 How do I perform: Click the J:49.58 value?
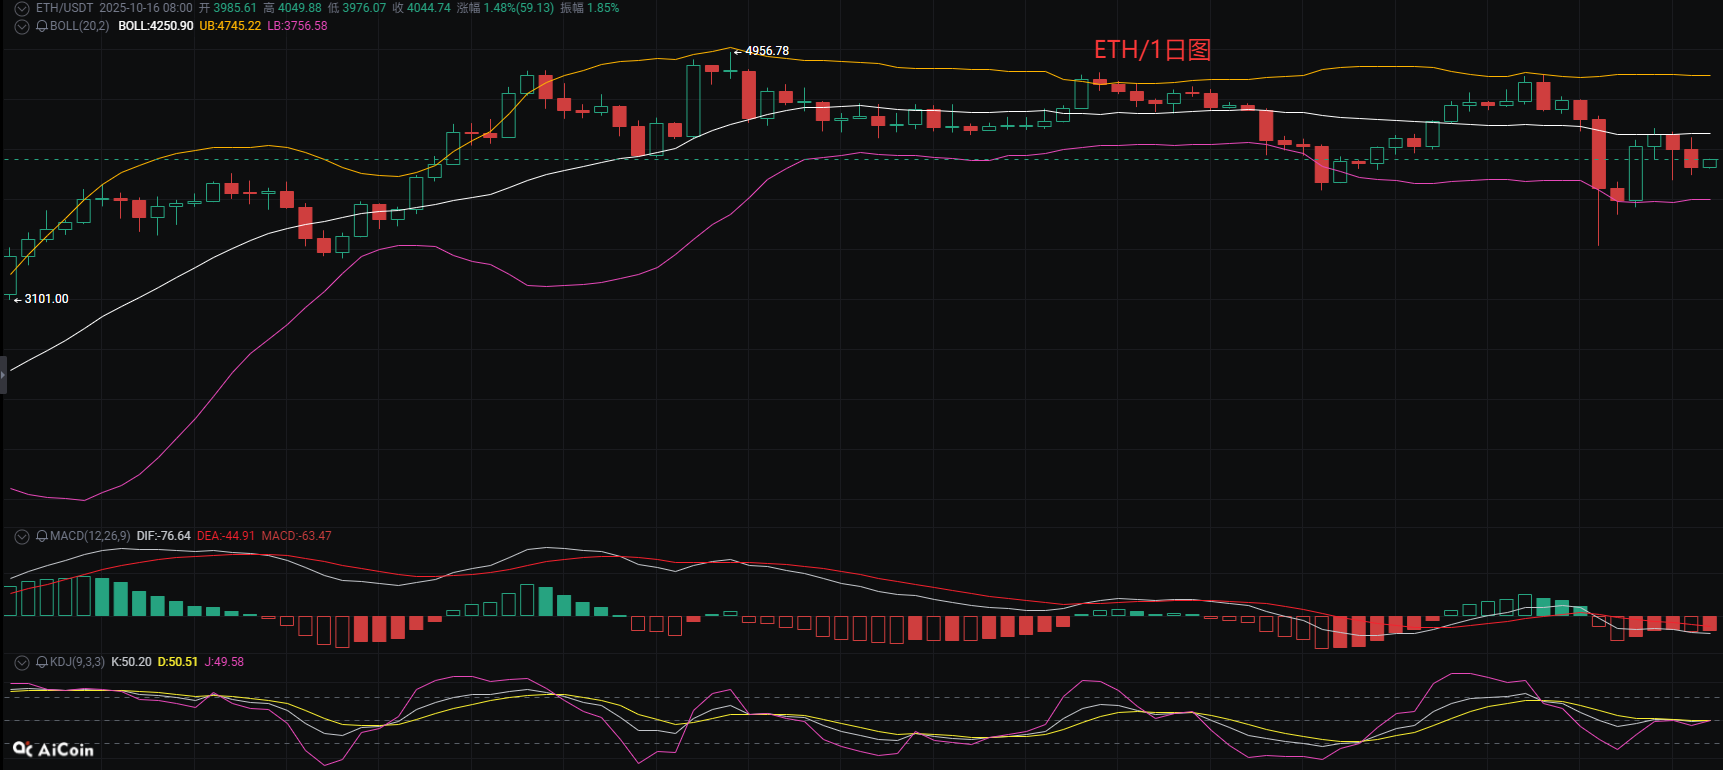pyautogui.click(x=224, y=662)
